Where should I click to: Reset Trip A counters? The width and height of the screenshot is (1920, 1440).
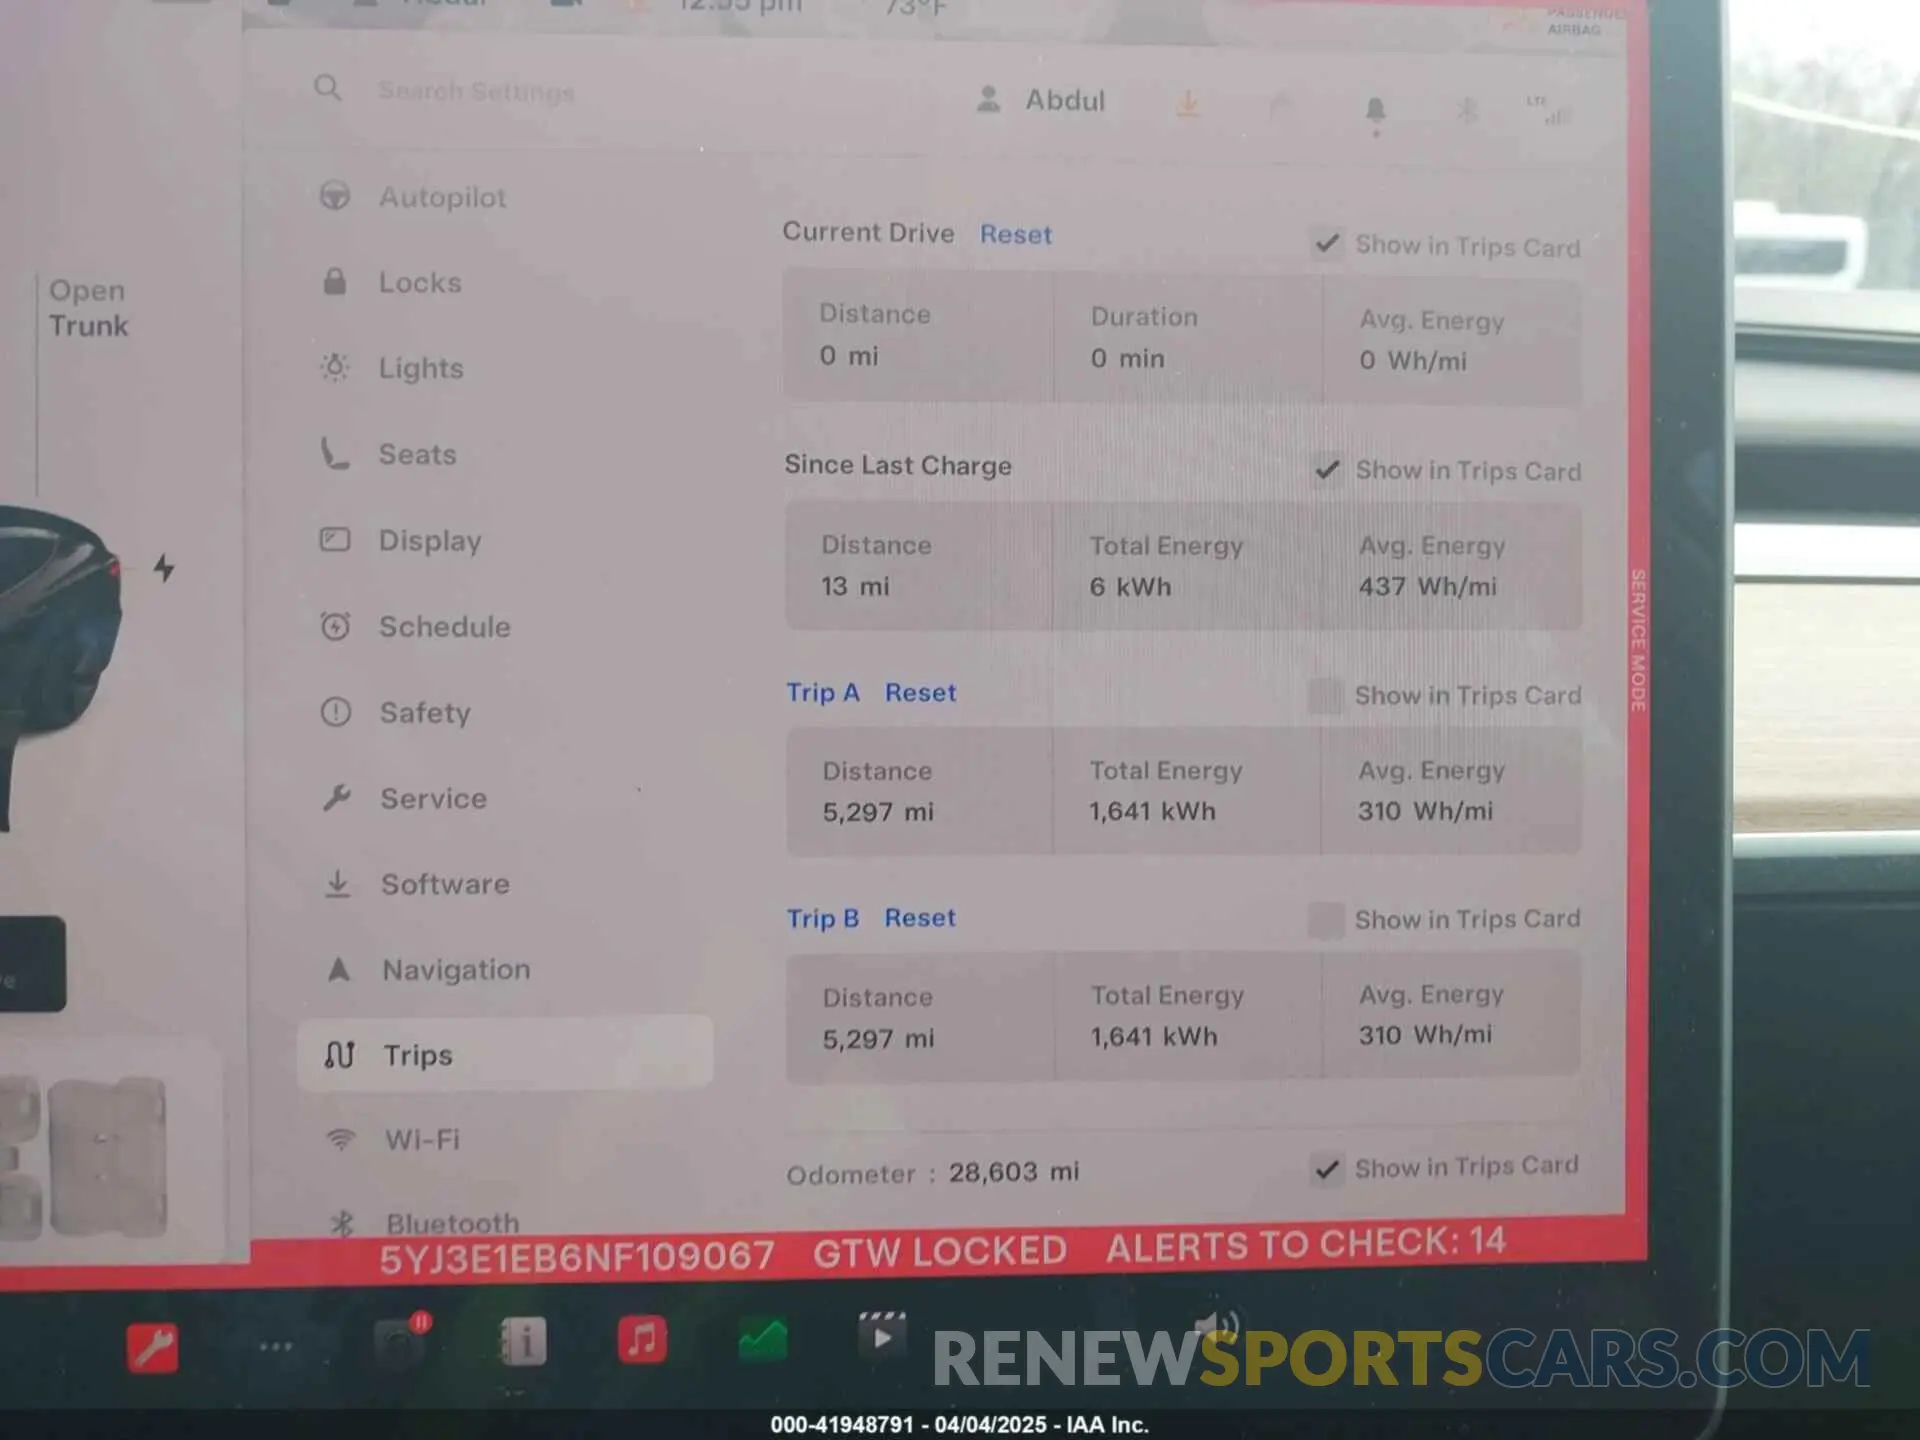click(920, 692)
